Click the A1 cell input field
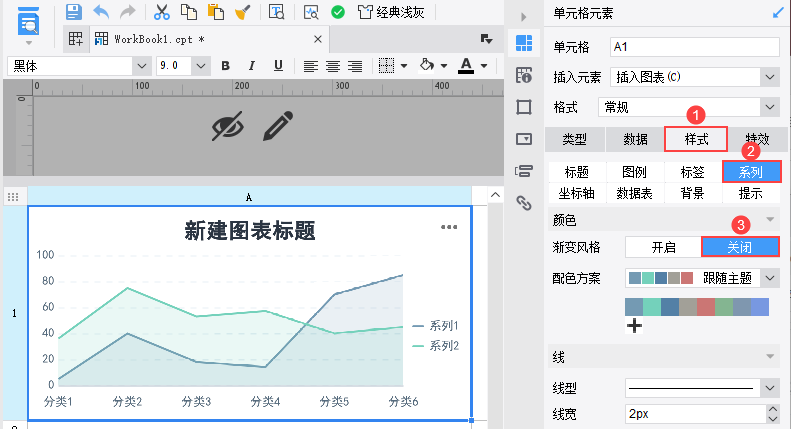The height and width of the screenshot is (429, 791). point(695,47)
